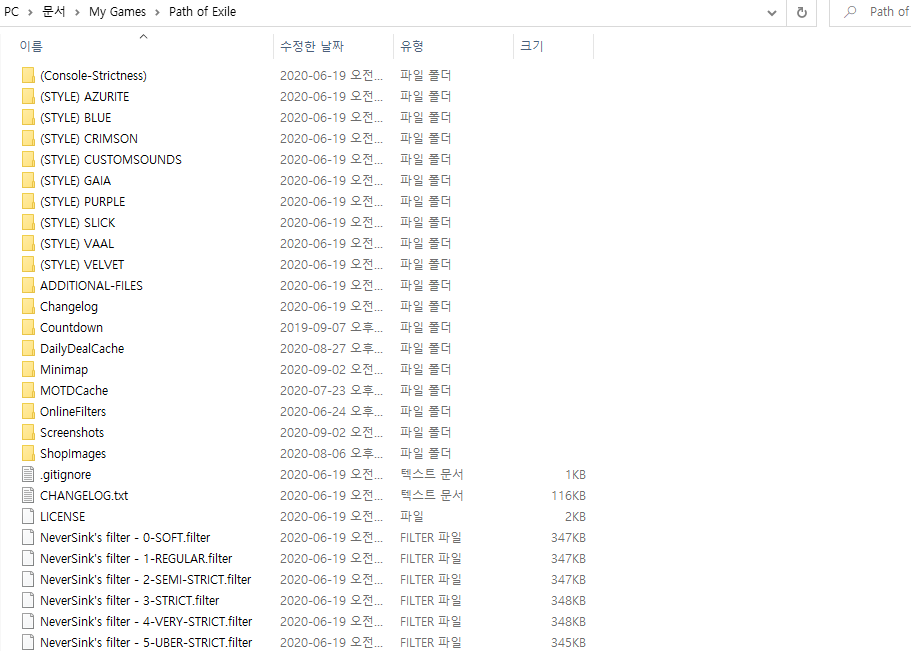
Task: Select the (STYLE) SLICK folder icon
Action: (x=28, y=223)
